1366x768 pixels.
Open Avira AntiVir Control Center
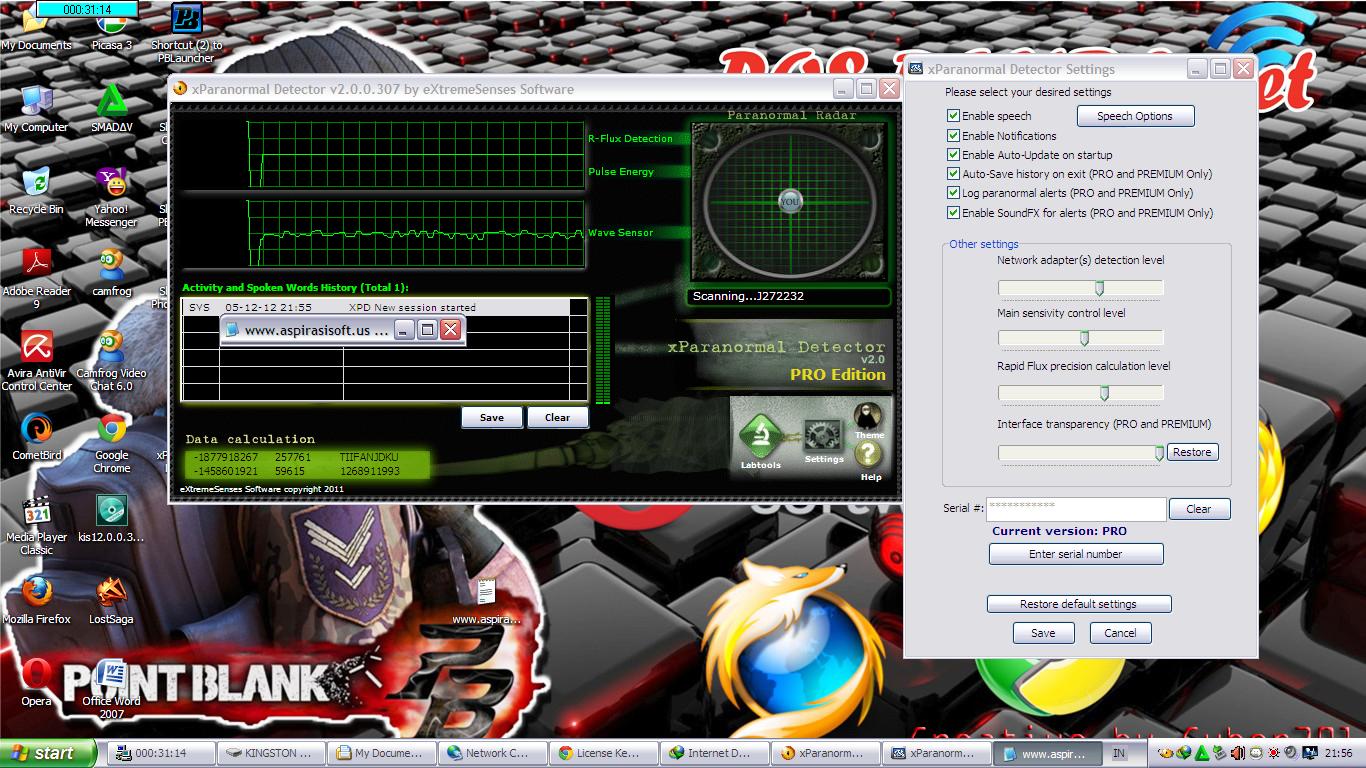(x=37, y=361)
